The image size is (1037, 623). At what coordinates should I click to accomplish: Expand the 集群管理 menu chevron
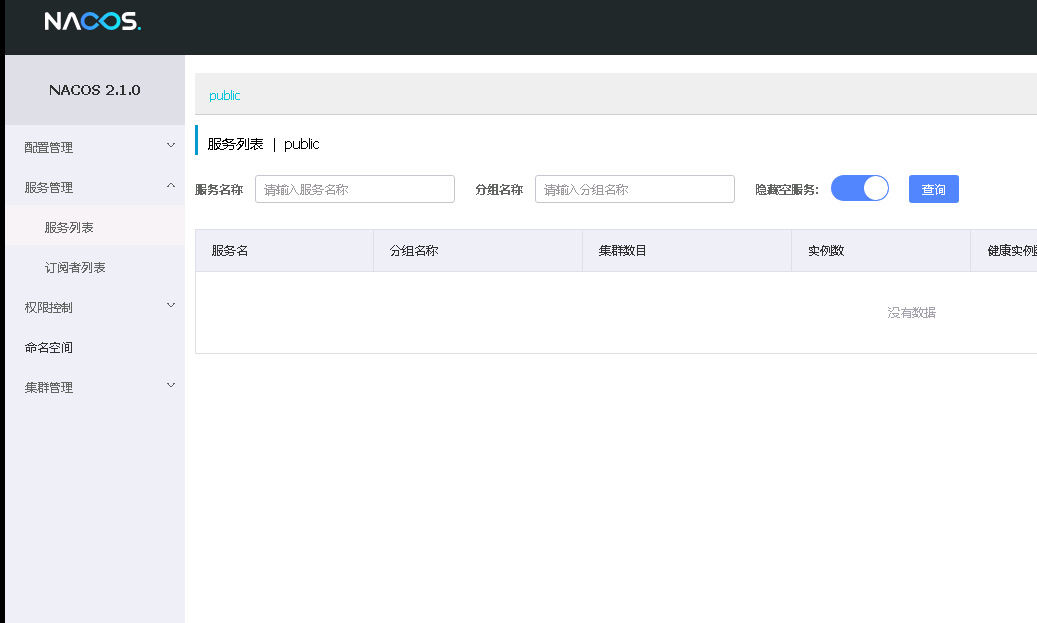point(171,385)
